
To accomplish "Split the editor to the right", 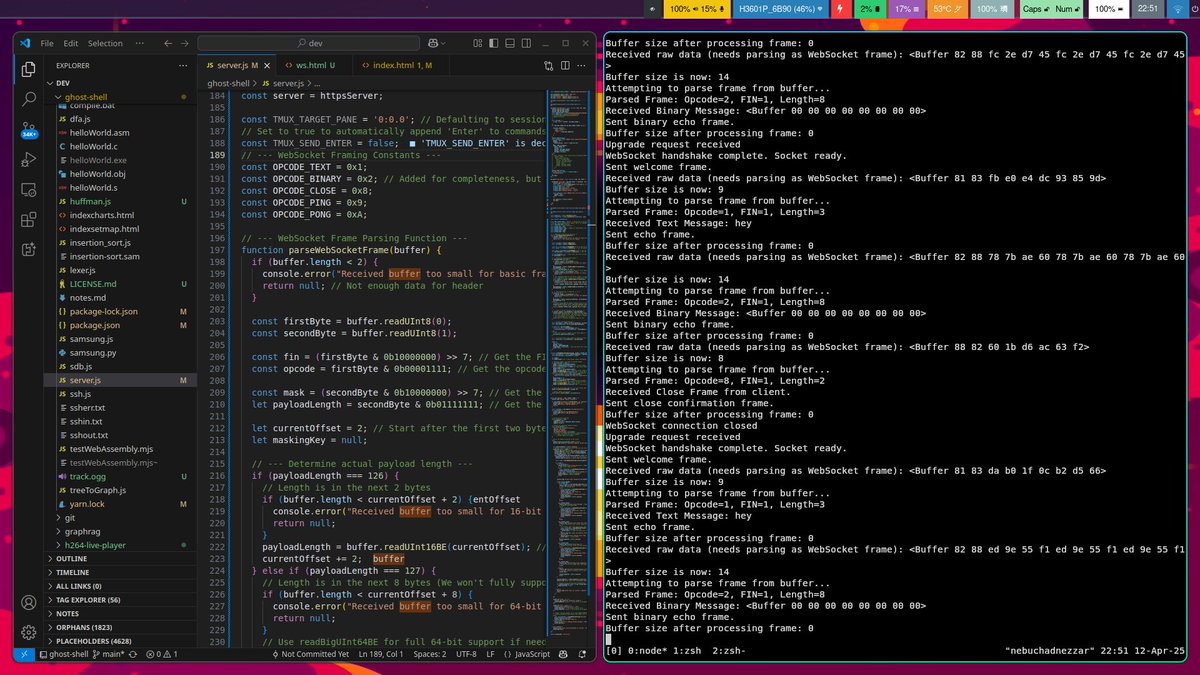I will (x=565, y=65).
